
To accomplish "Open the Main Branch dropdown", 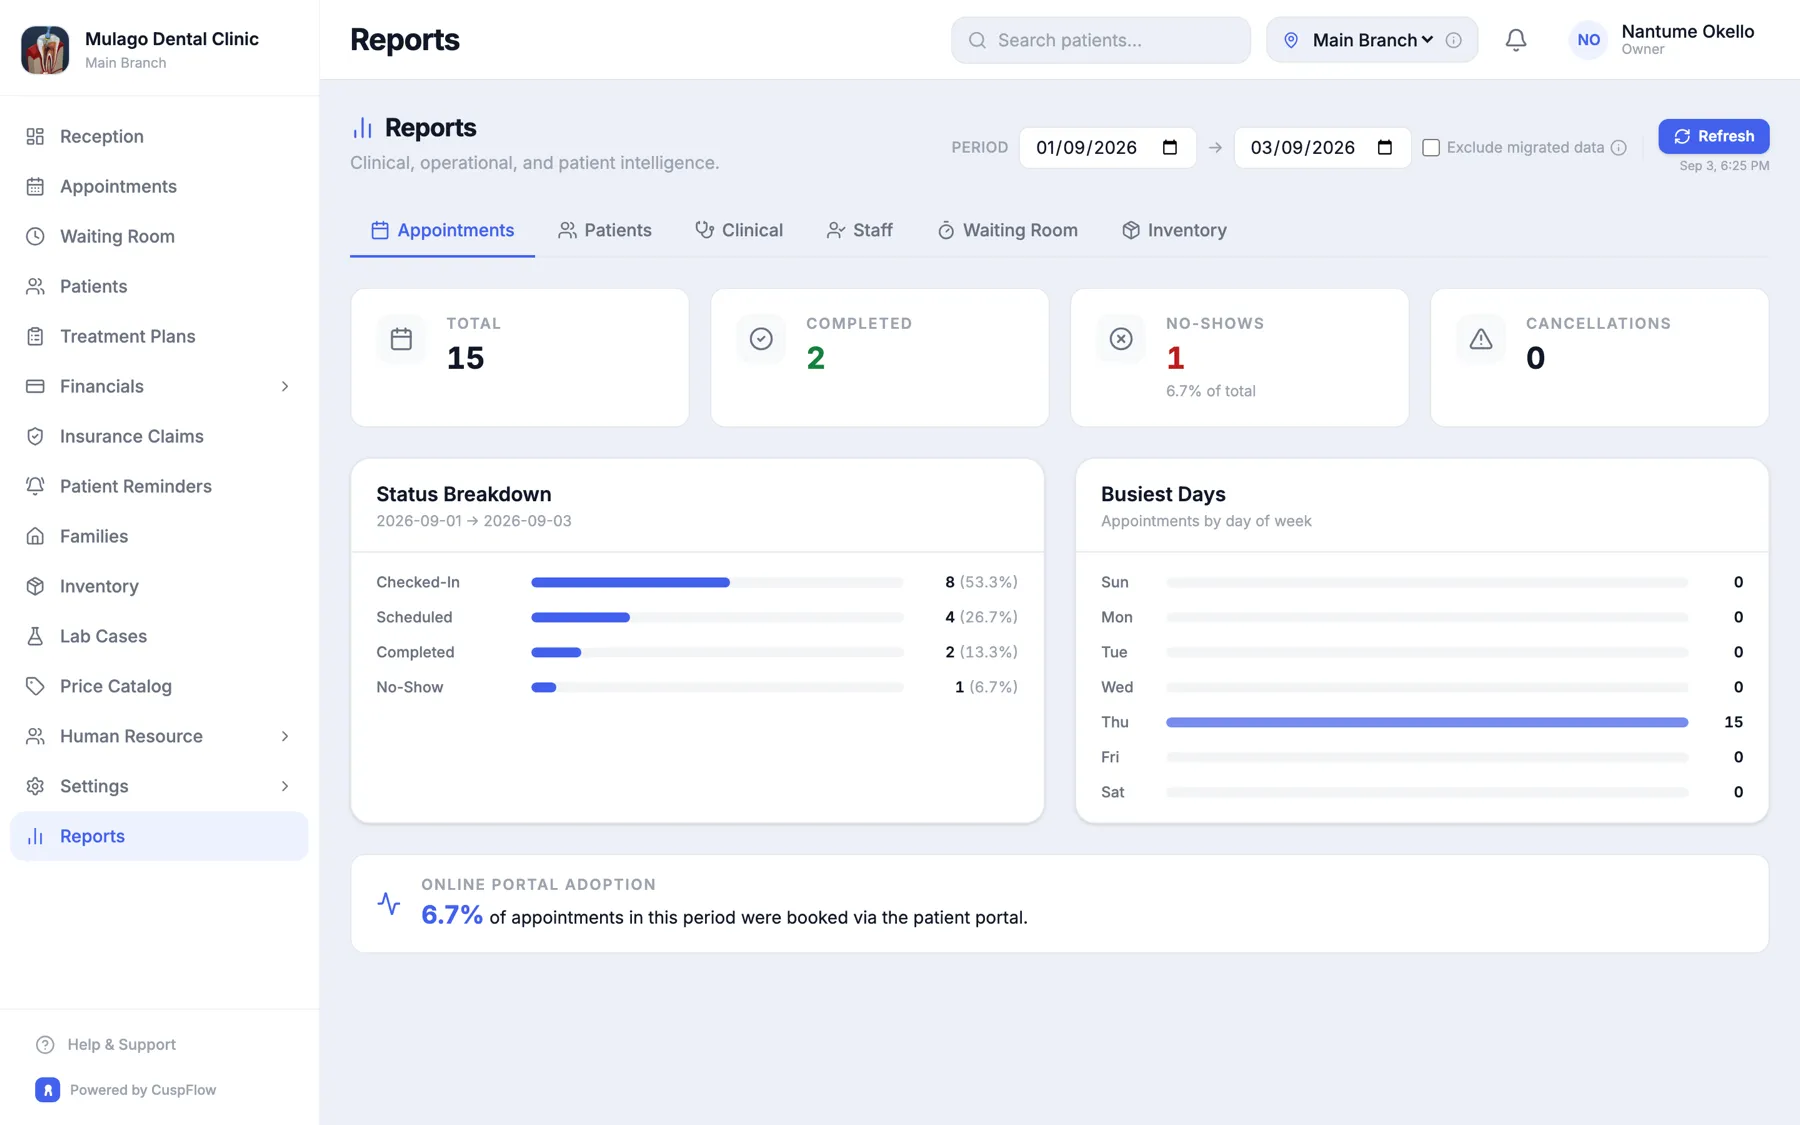I will 1372,40.
